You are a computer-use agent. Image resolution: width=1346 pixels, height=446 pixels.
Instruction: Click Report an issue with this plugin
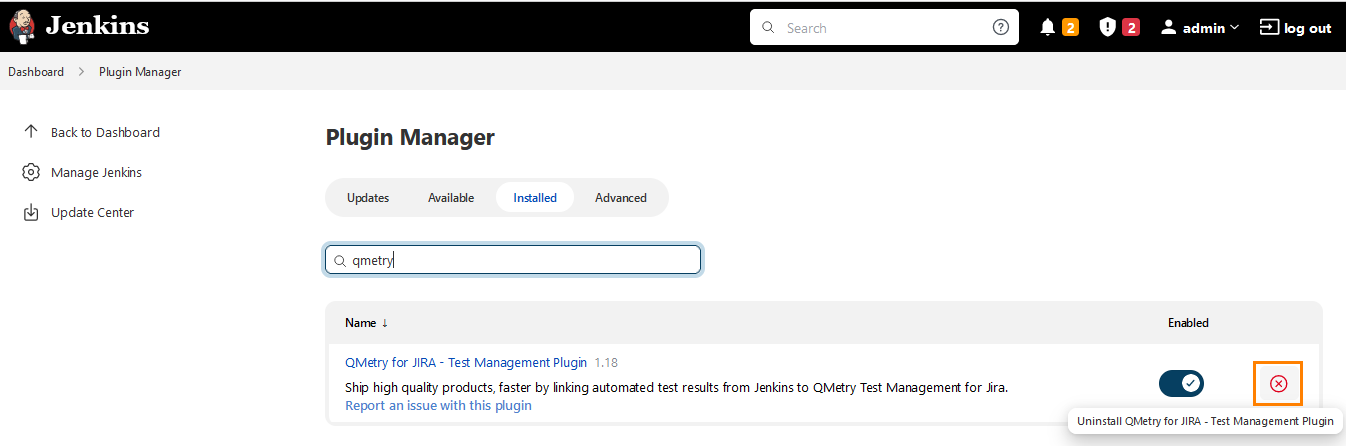point(438,406)
